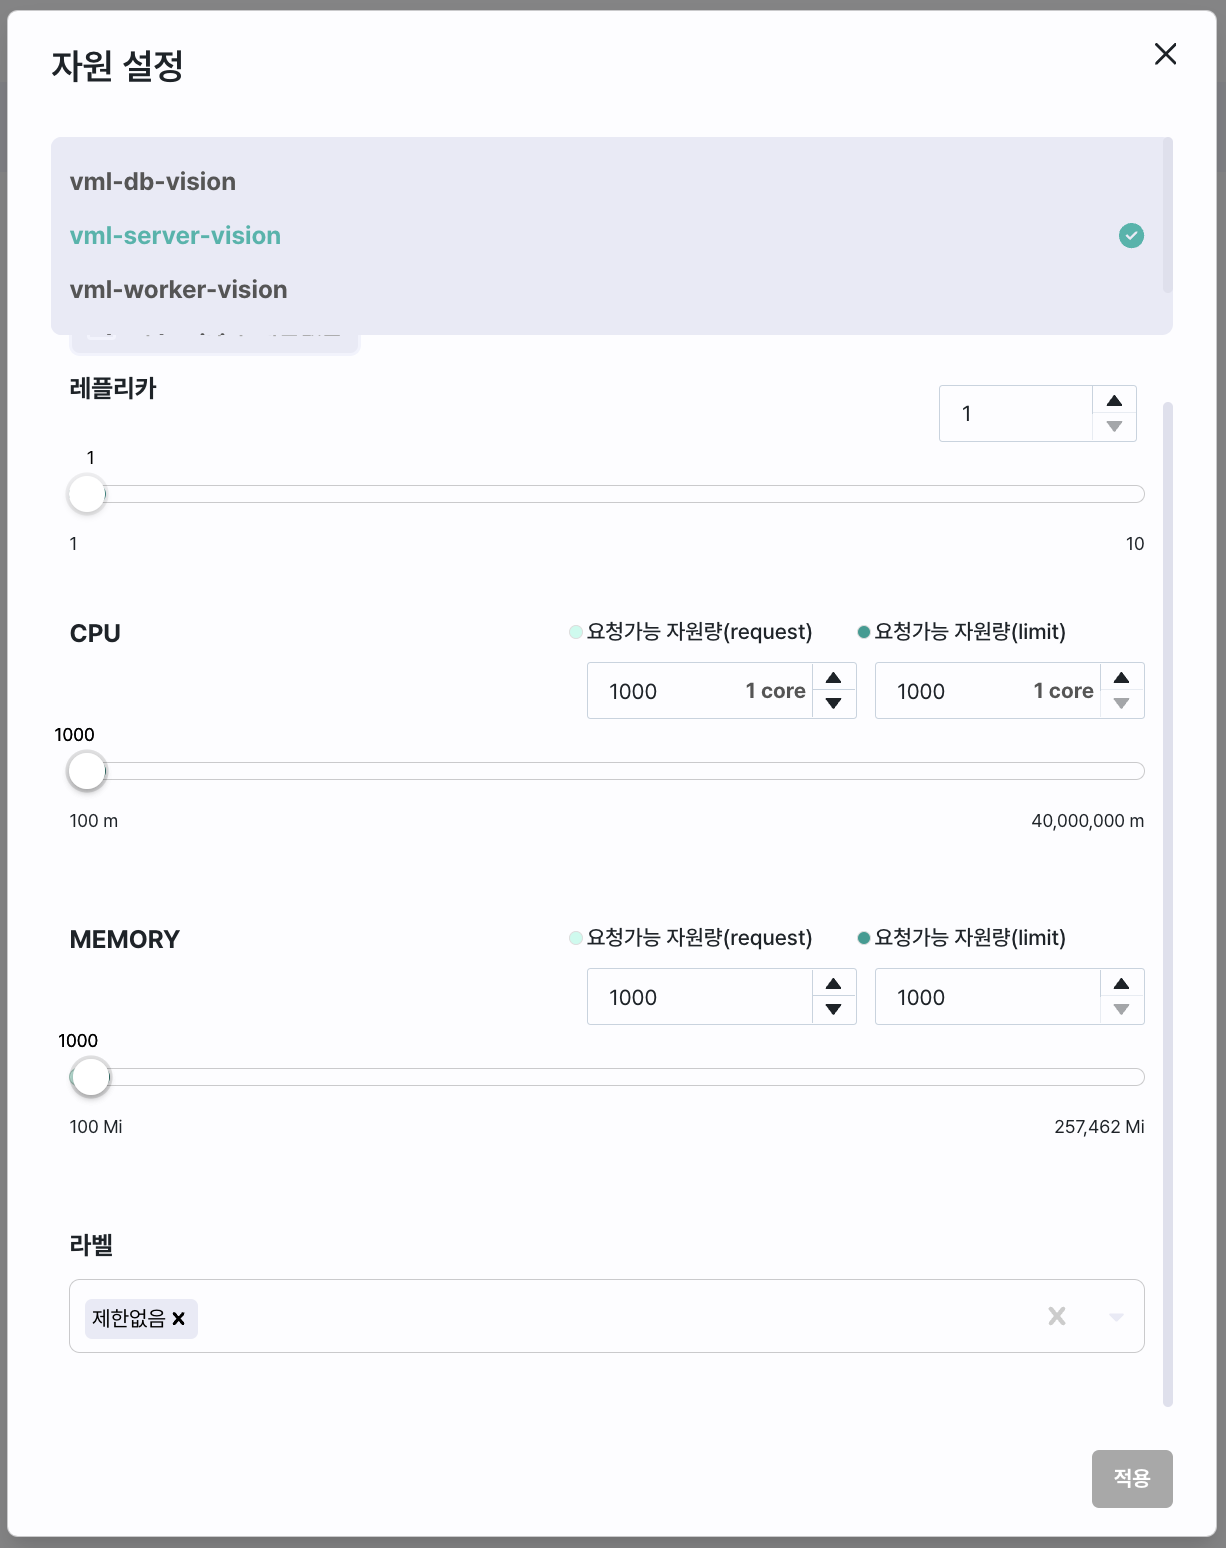Image resolution: width=1226 pixels, height=1548 pixels.
Task: Increment CPU request with up arrow
Action: (834, 677)
